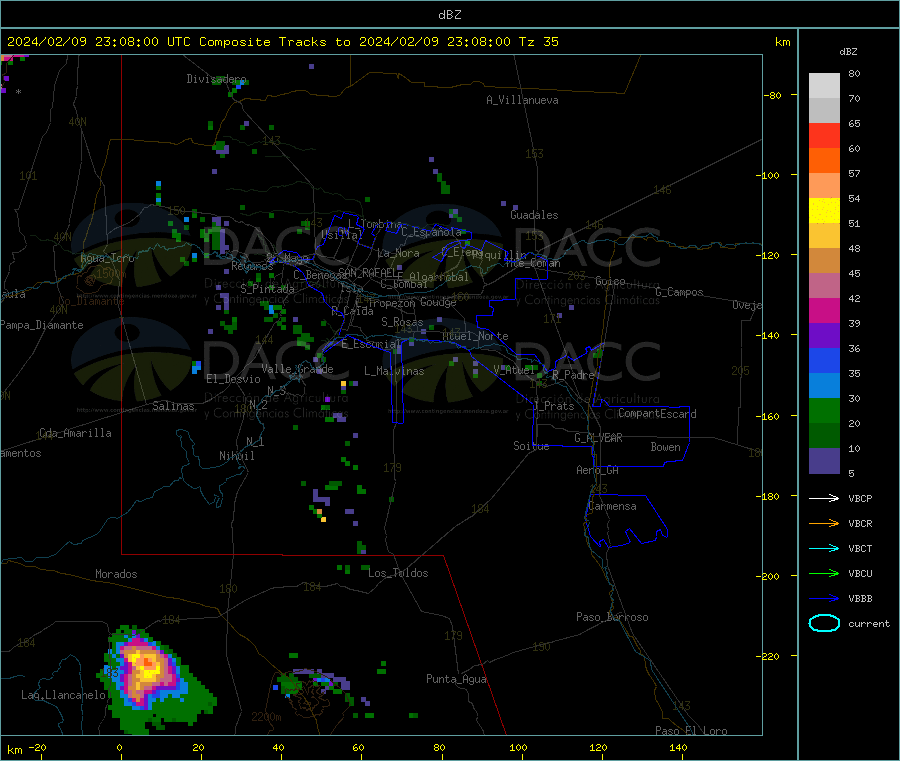Click the VBCP legend label

(860, 498)
